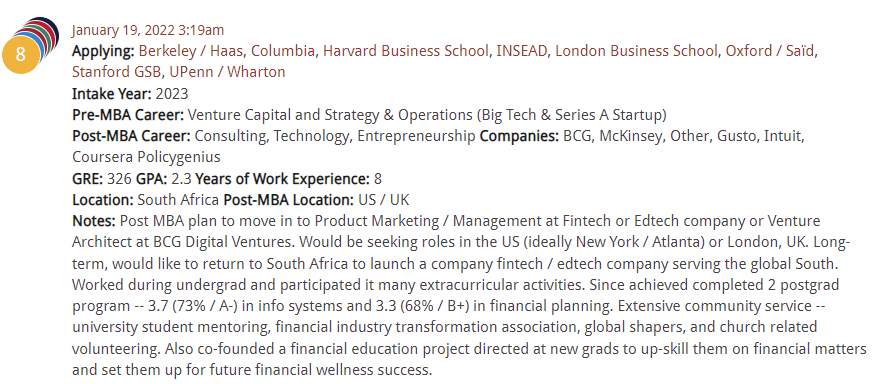Click the bold Applying label

point(103,51)
